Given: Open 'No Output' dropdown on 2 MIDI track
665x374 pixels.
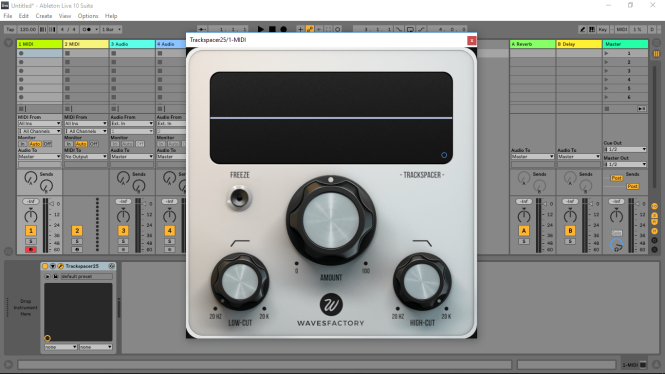Looking at the screenshot, I should (86, 156).
